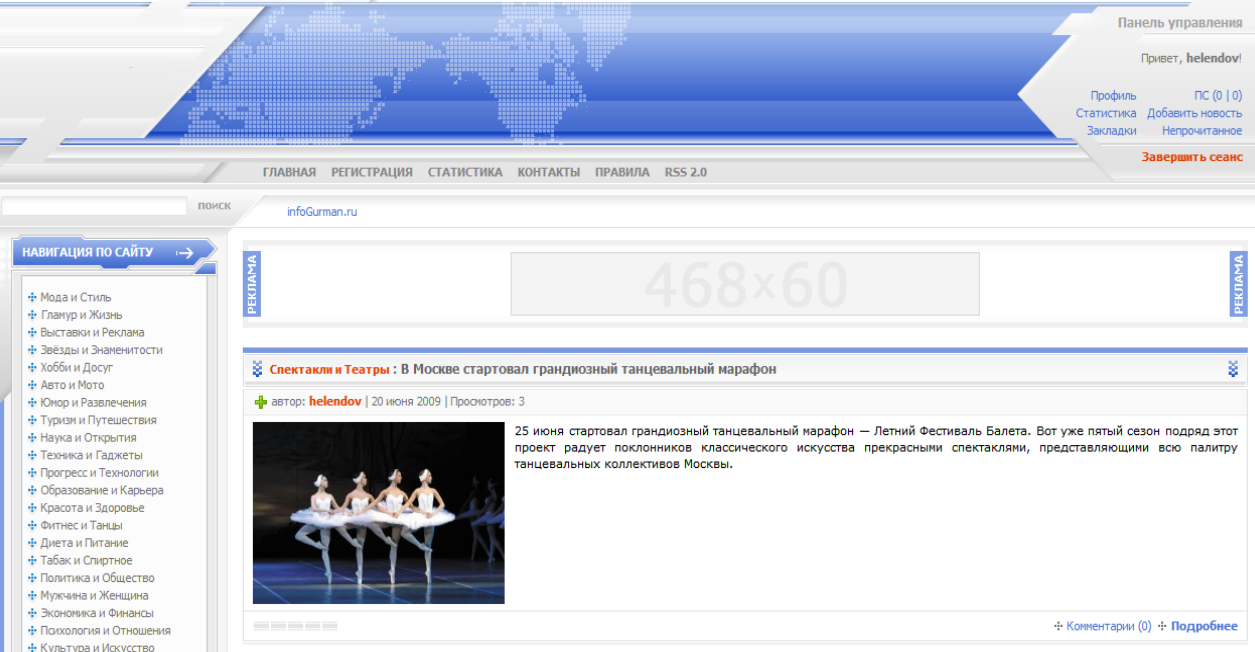The image size is (1255, 652).
Task: Click the Добавить новость link
Action: (x=1195, y=113)
